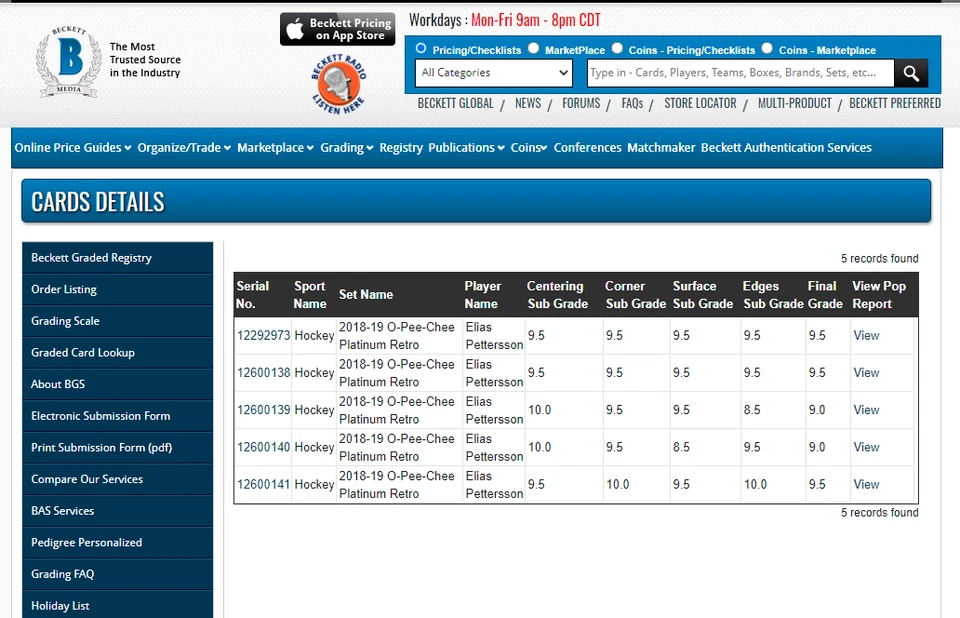Click the card search input field
The width and height of the screenshot is (960, 618).
pos(740,73)
